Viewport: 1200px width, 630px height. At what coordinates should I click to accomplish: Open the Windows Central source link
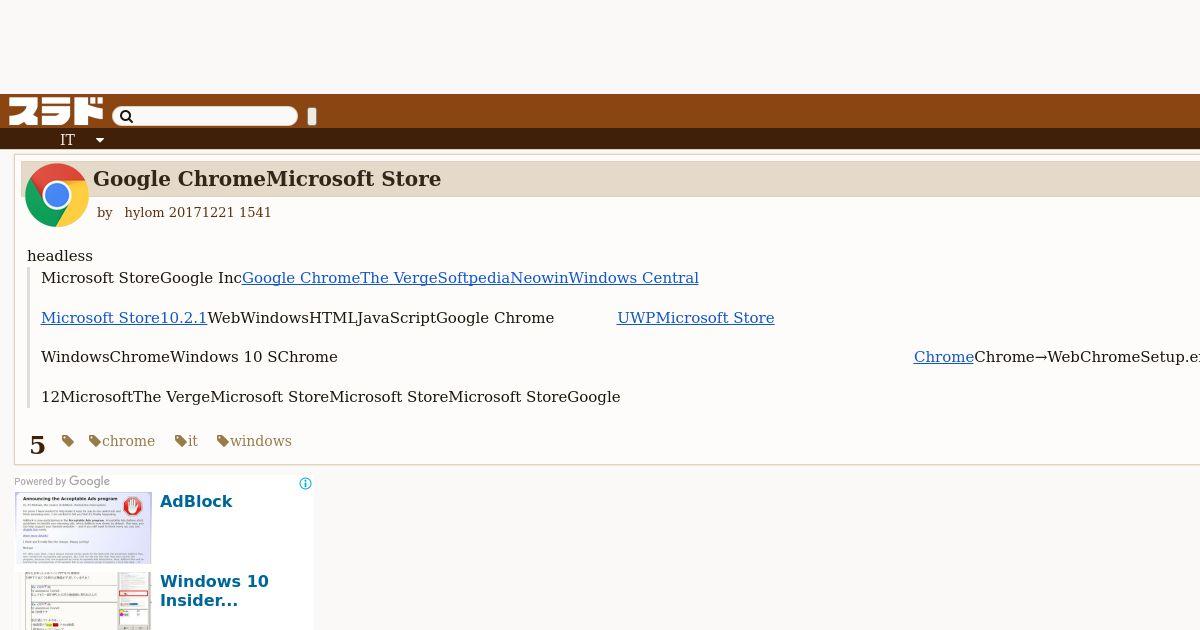[x=634, y=278]
